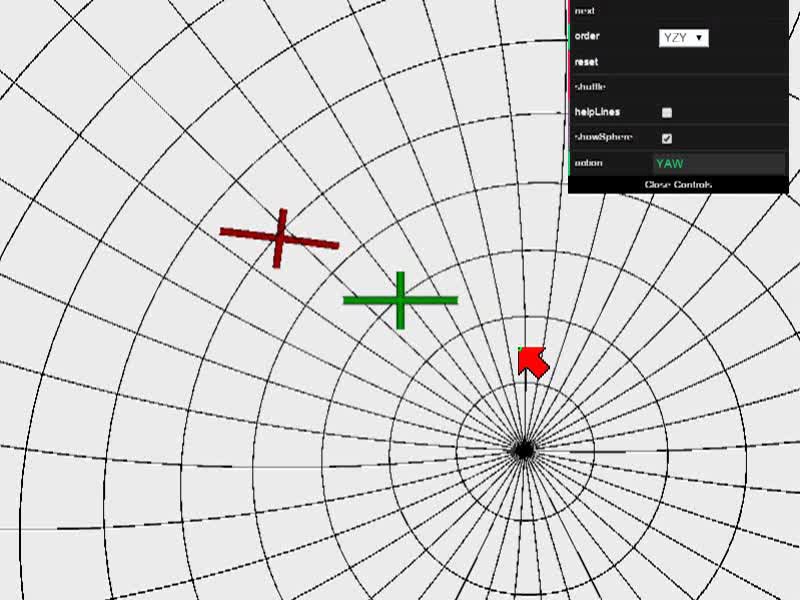800x600 pixels.
Task: Click the dark red cross marker
Action: pyautogui.click(x=280, y=238)
